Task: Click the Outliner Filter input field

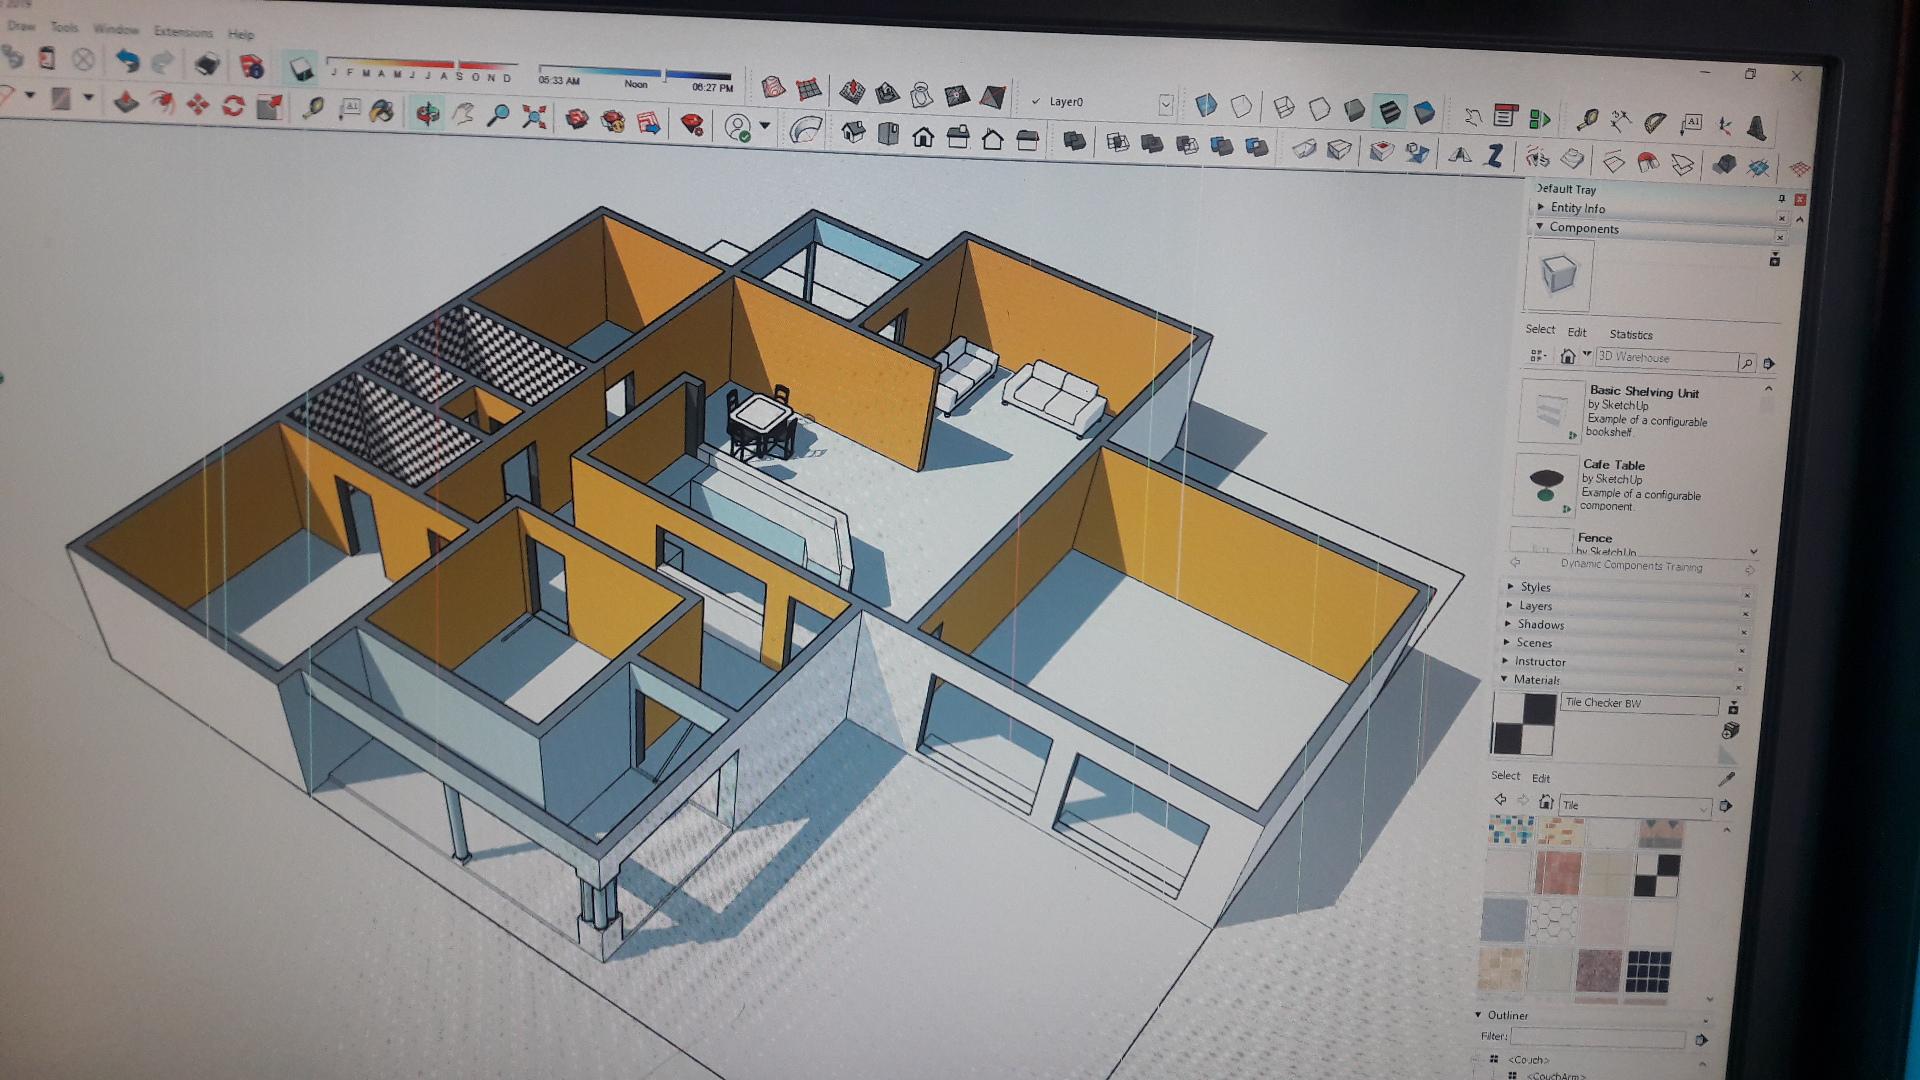Action: (1598, 1038)
